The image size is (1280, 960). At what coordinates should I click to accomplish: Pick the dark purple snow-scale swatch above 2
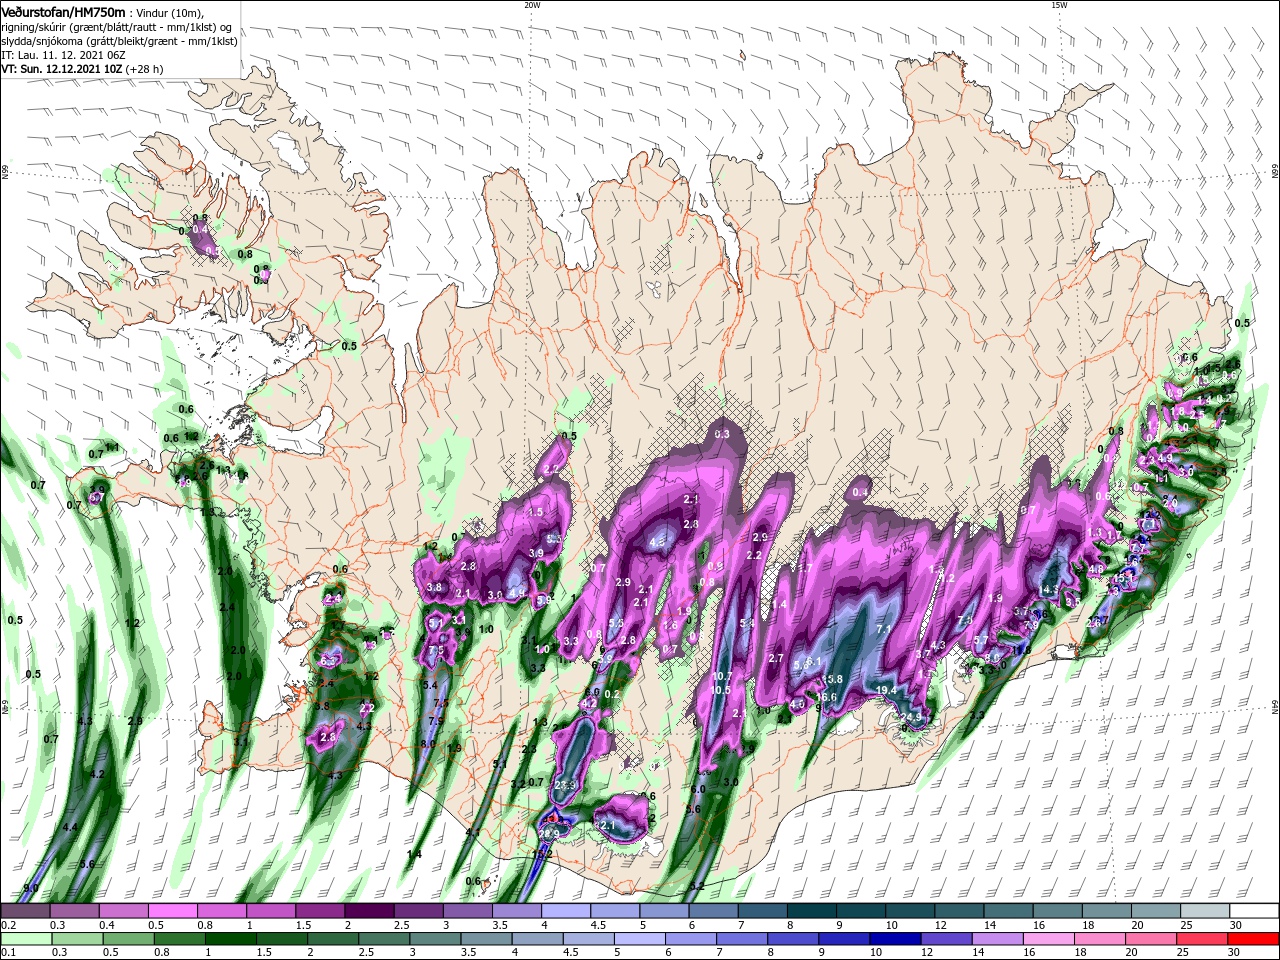[369, 910]
